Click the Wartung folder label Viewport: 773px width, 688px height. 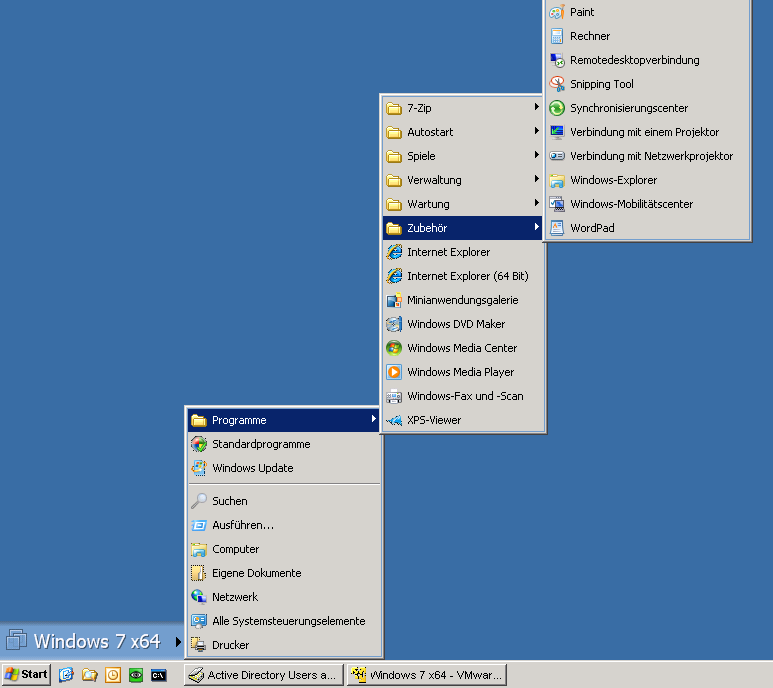pyautogui.click(x=428, y=204)
